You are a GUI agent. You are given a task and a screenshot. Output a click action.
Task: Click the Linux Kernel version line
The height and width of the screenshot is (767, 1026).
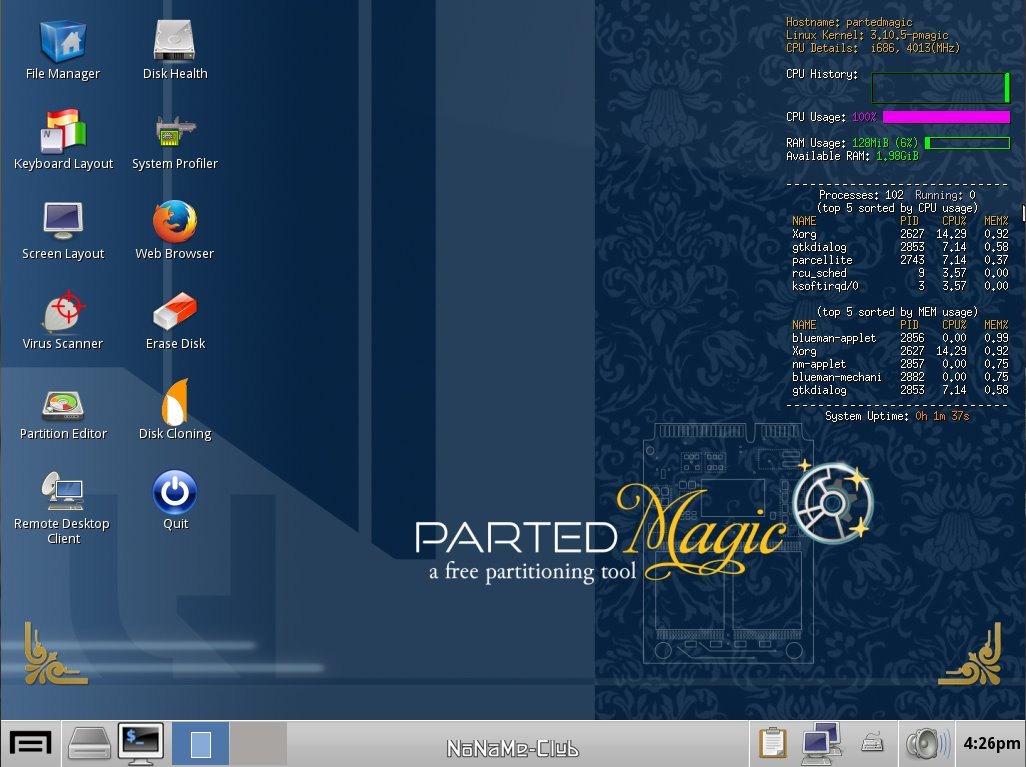[867, 35]
